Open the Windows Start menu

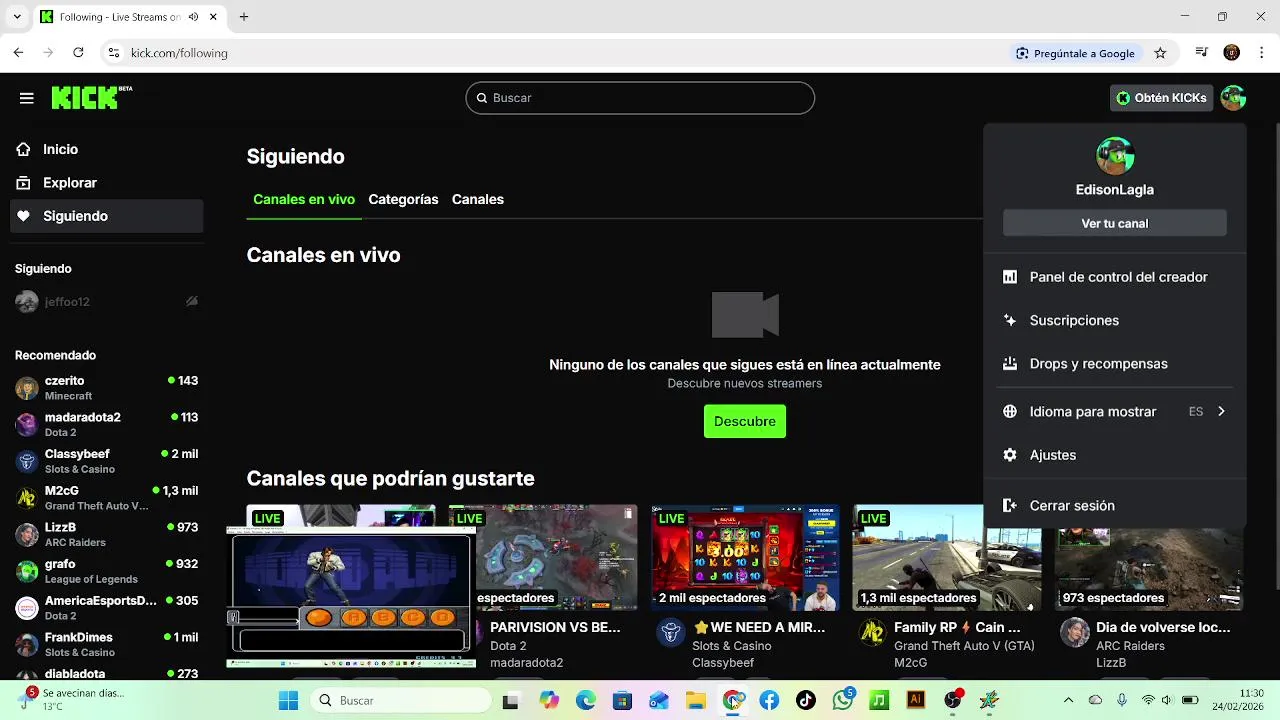pyautogui.click(x=288, y=701)
